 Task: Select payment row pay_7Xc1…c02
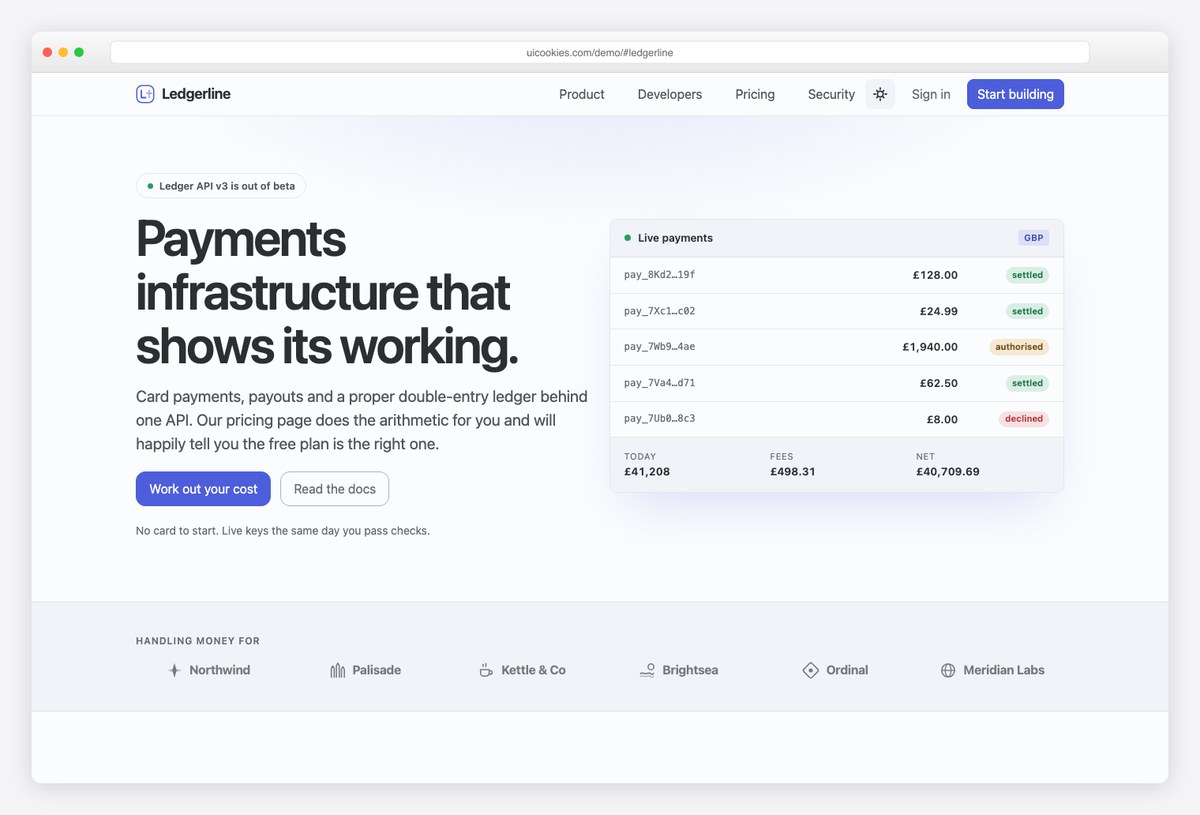(x=837, y=311)
